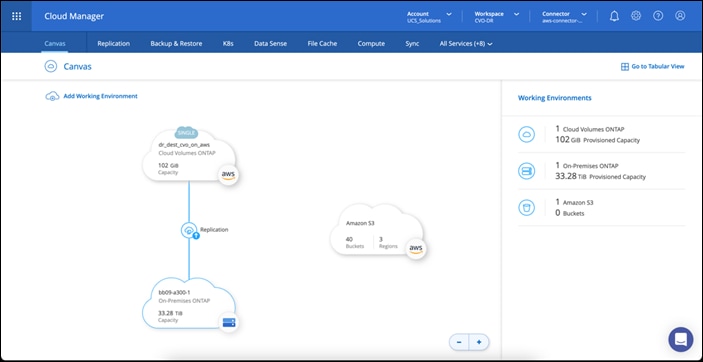Image resolution: width=703 pixels, height=362 pixels.
Task: Open the app launcher grid icon
Action: click(16, 16)
